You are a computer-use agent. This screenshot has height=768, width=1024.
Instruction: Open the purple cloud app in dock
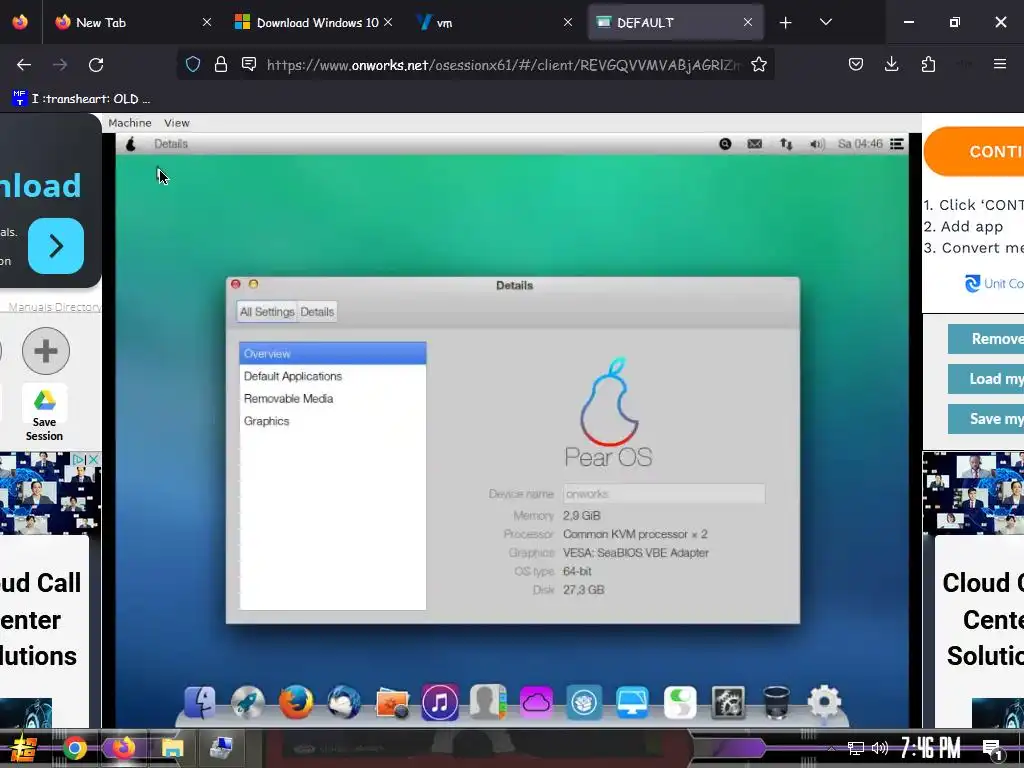(x=536, y=703)
